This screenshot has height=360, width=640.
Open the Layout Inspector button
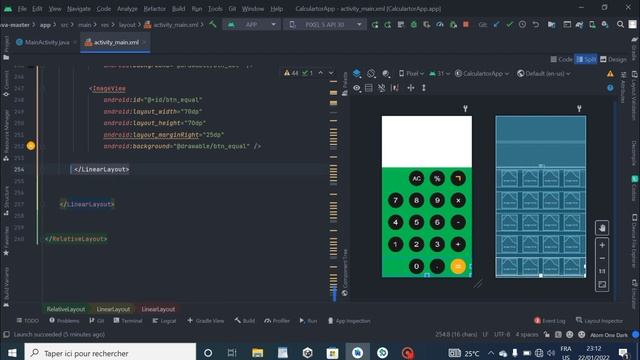coord(599,321)
